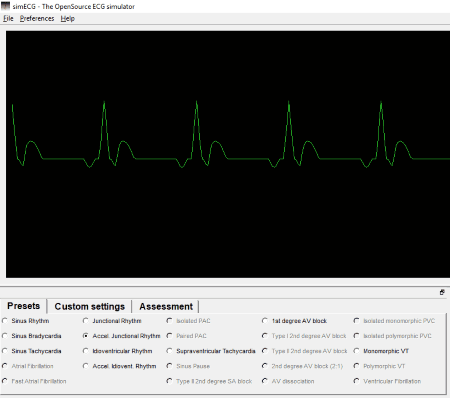Select the Supraventricular Tachycardia preset

pyautogui.click(x=211, y=351)
